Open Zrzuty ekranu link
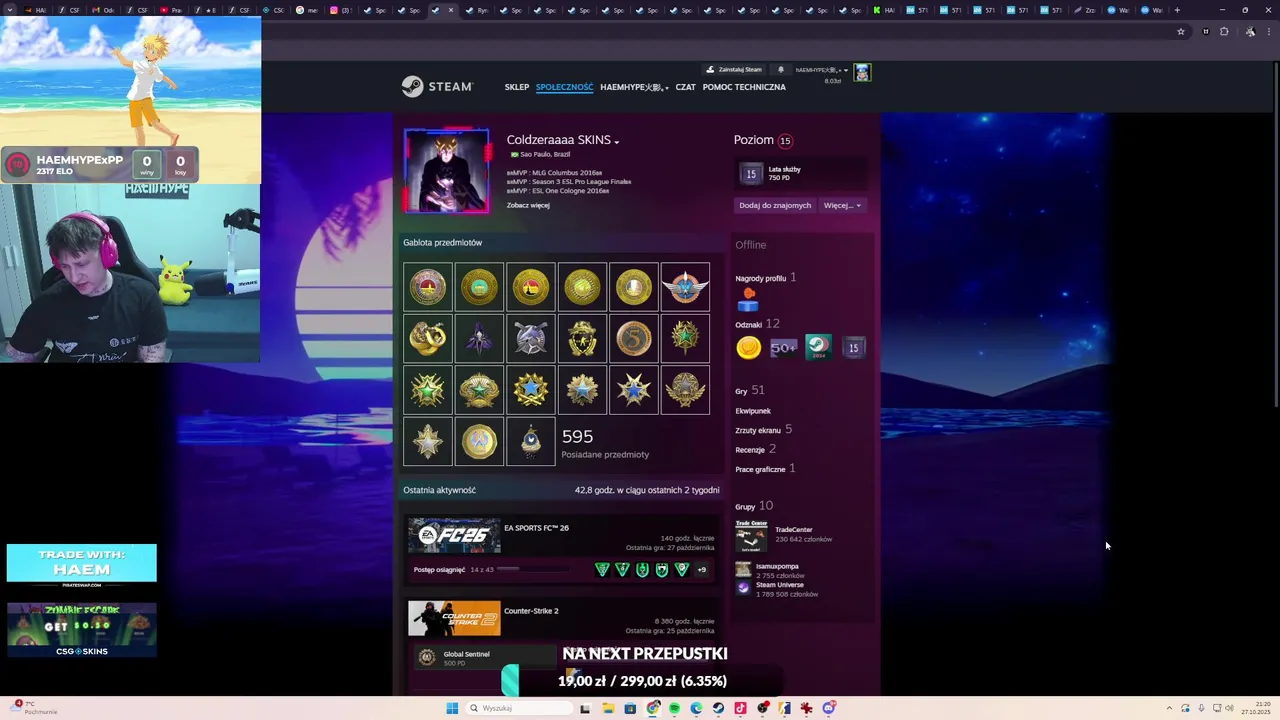The height and width of the screenshot is (720, 1280). 763,430
